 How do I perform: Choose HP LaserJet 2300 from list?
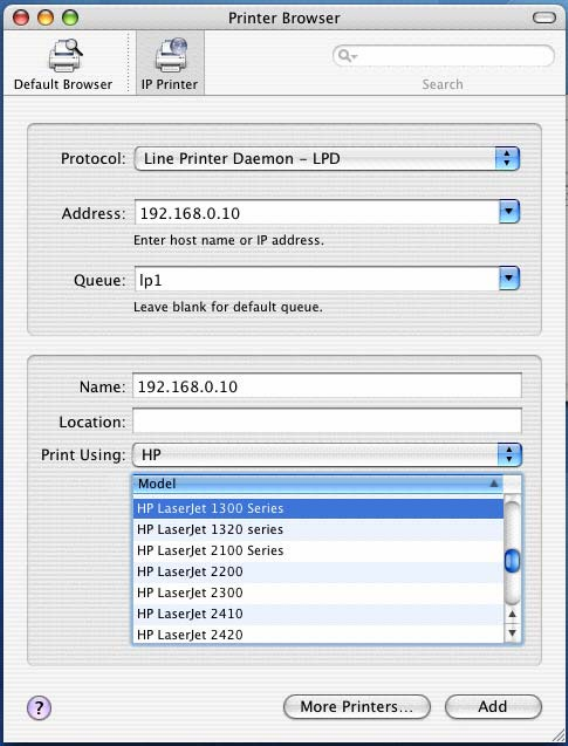coord(318,593)
